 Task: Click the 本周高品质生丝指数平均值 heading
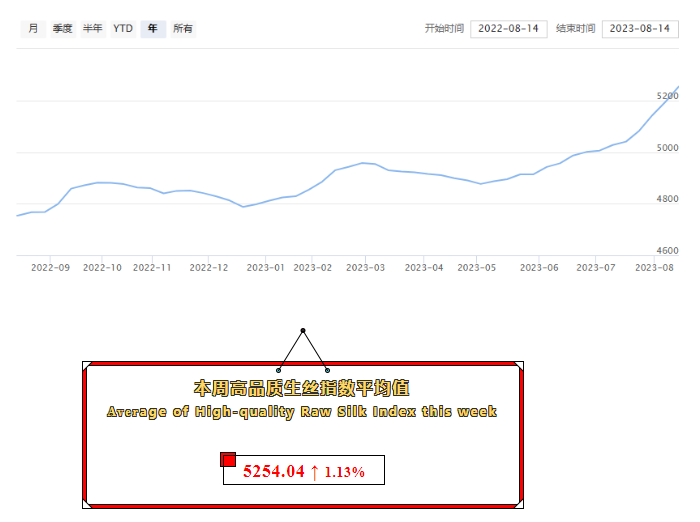click(302, 388)
